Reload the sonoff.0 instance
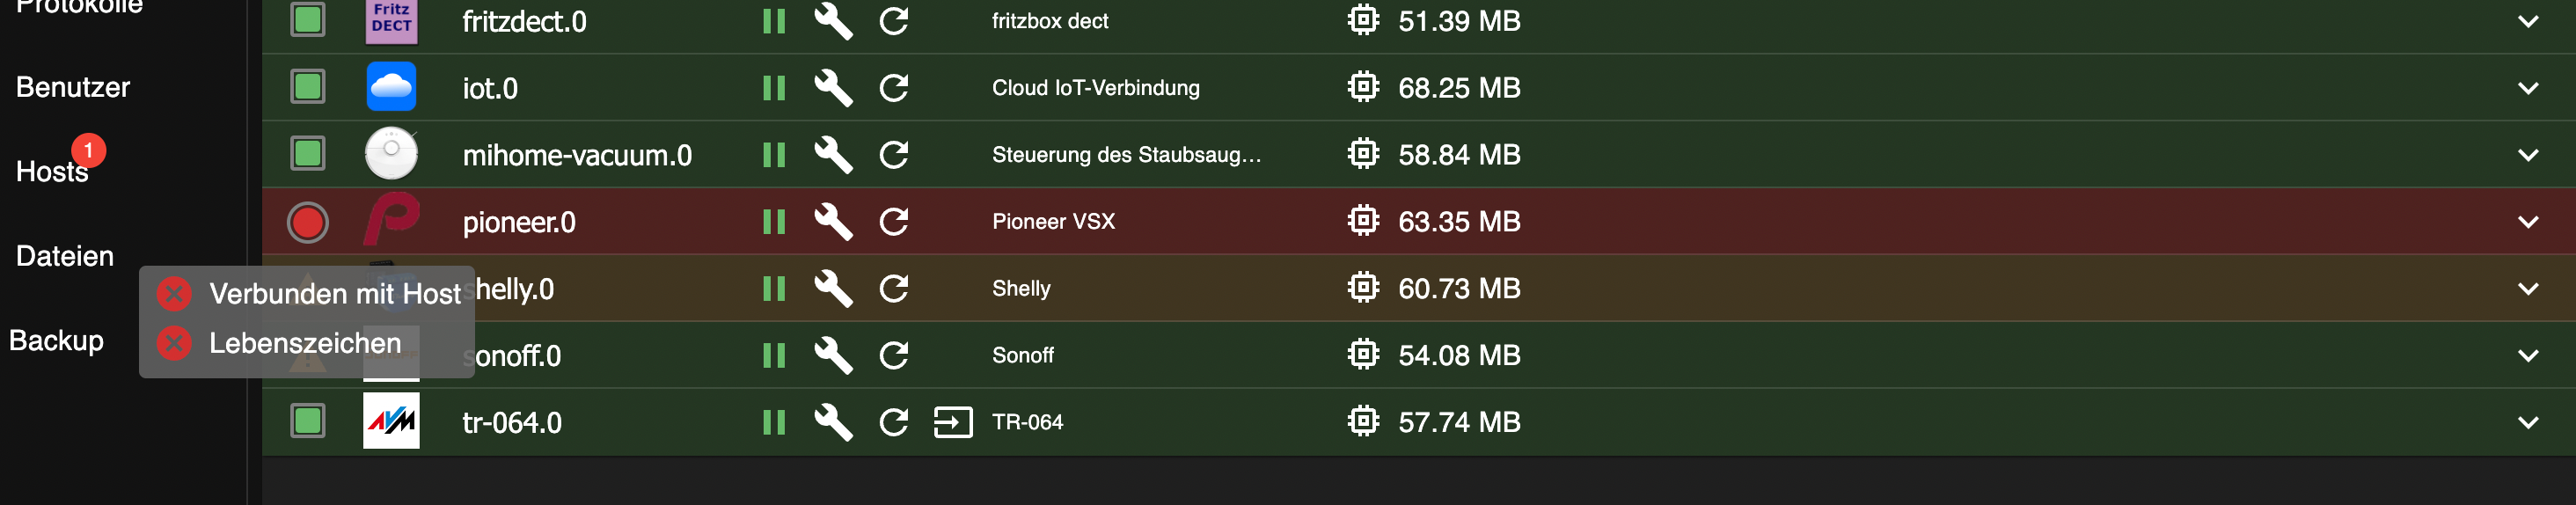Image resolution: width=2576 pixels, height=505 pixels. point(893,355)
